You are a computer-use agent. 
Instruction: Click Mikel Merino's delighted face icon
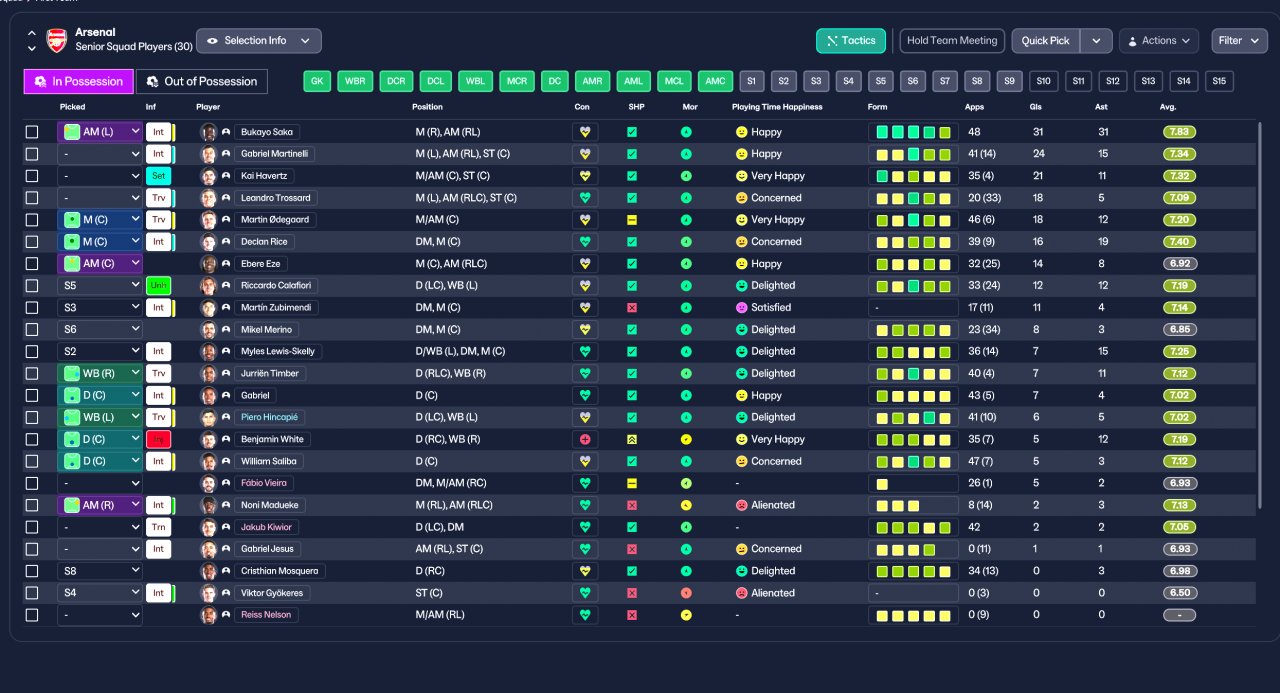(x=742, y=330)
